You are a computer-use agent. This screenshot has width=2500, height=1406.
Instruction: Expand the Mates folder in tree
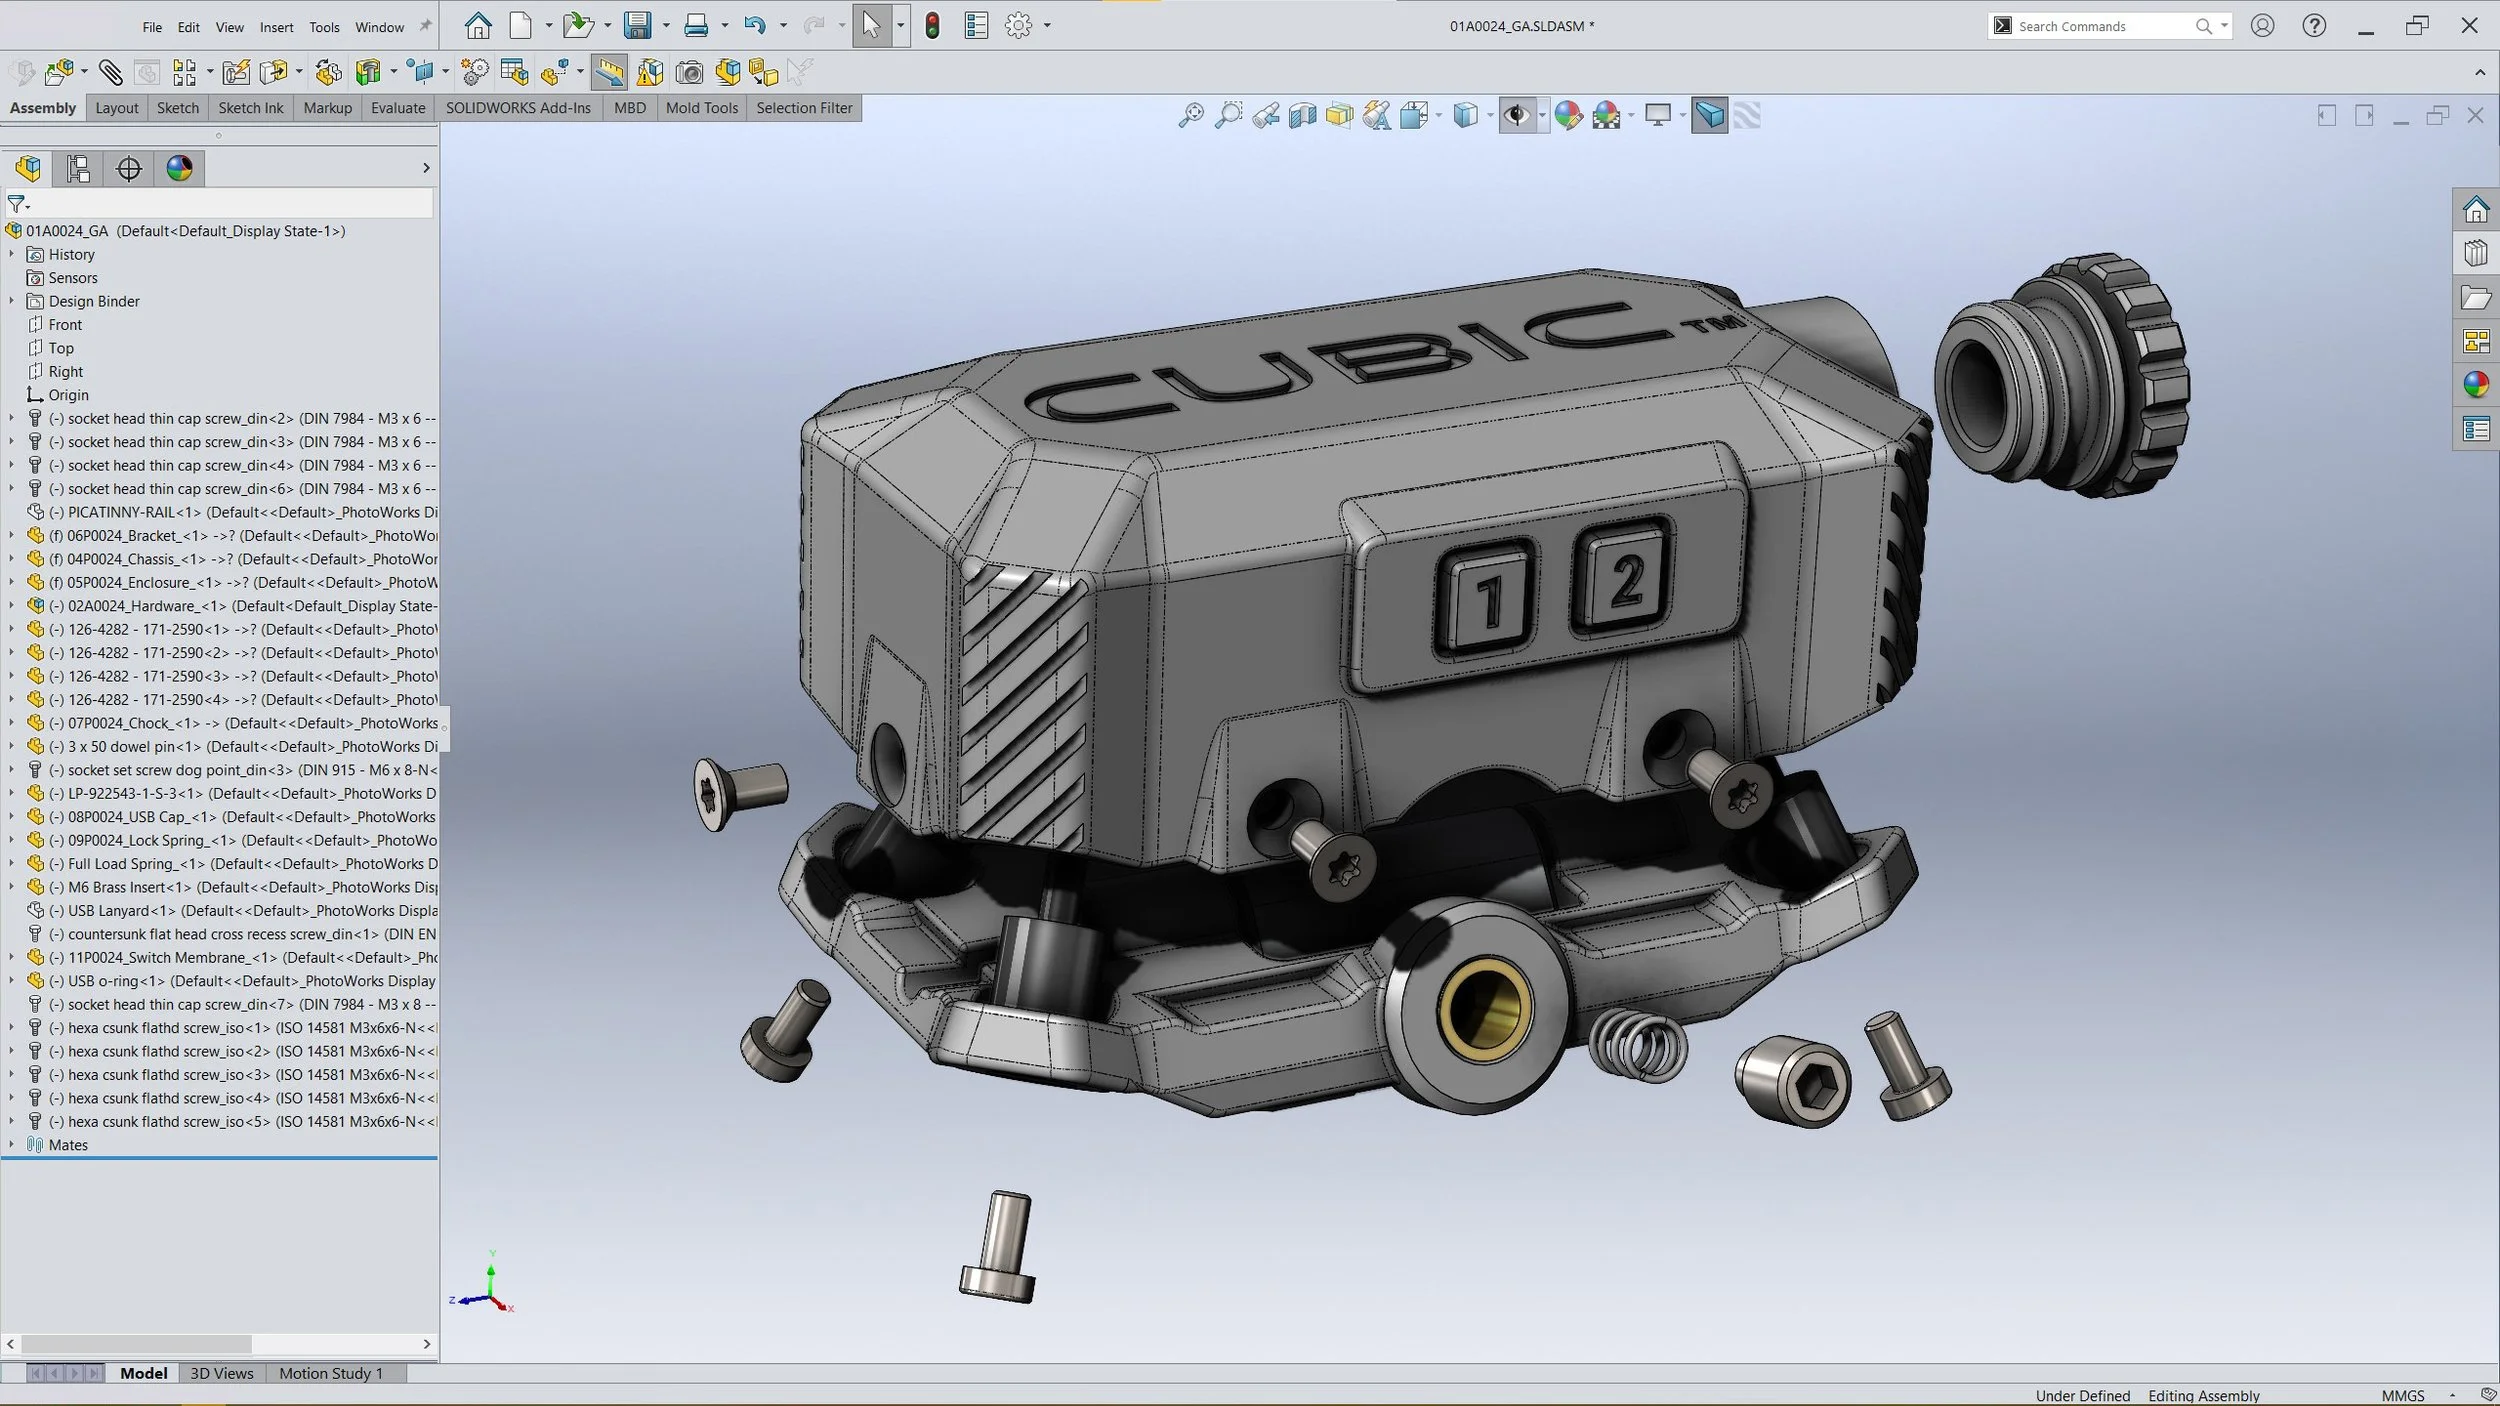(11, 1145)
